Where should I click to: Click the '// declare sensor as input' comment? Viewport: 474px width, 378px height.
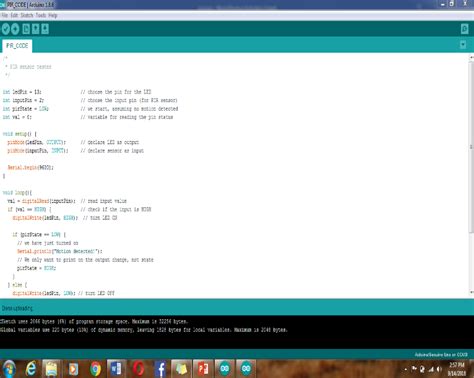tap(112, 151)
